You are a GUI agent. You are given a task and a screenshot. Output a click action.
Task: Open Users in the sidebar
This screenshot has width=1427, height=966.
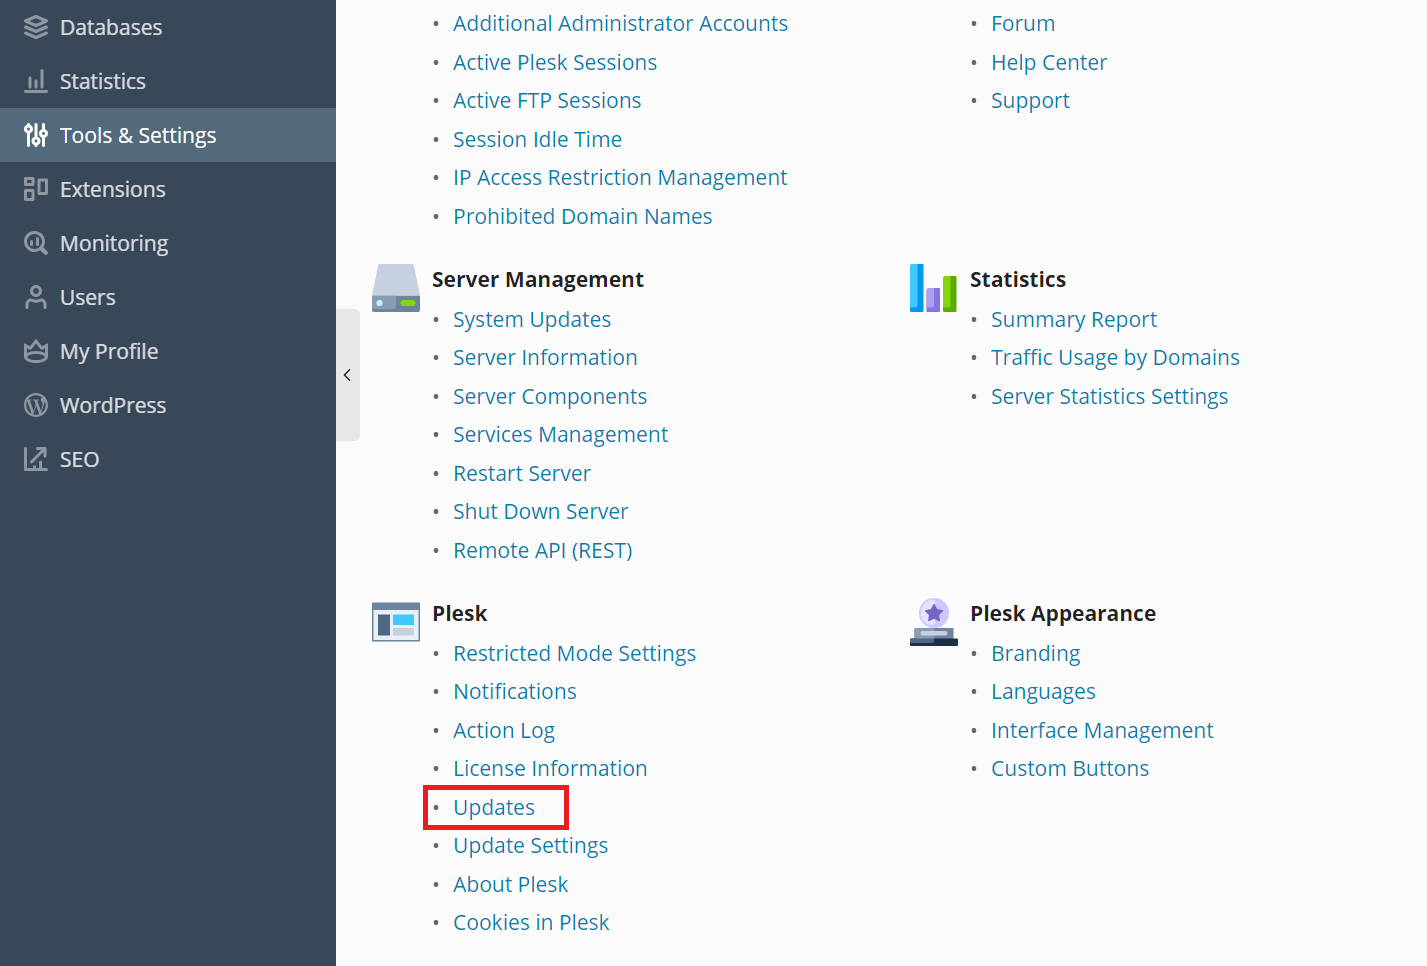pyautogui.click(x=168, y=297)
